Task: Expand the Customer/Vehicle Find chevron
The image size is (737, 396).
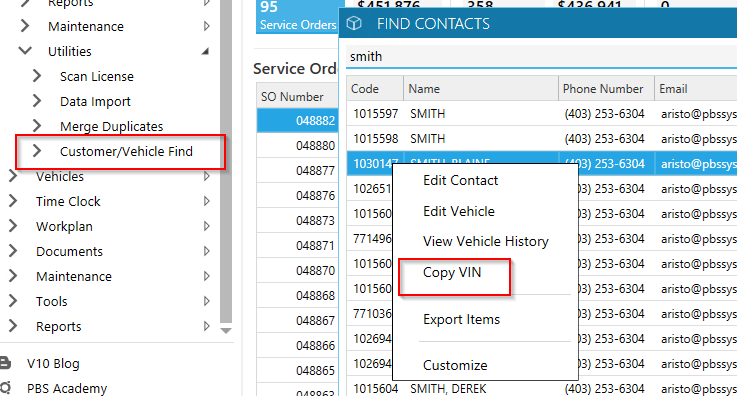Action: [37, 151]
